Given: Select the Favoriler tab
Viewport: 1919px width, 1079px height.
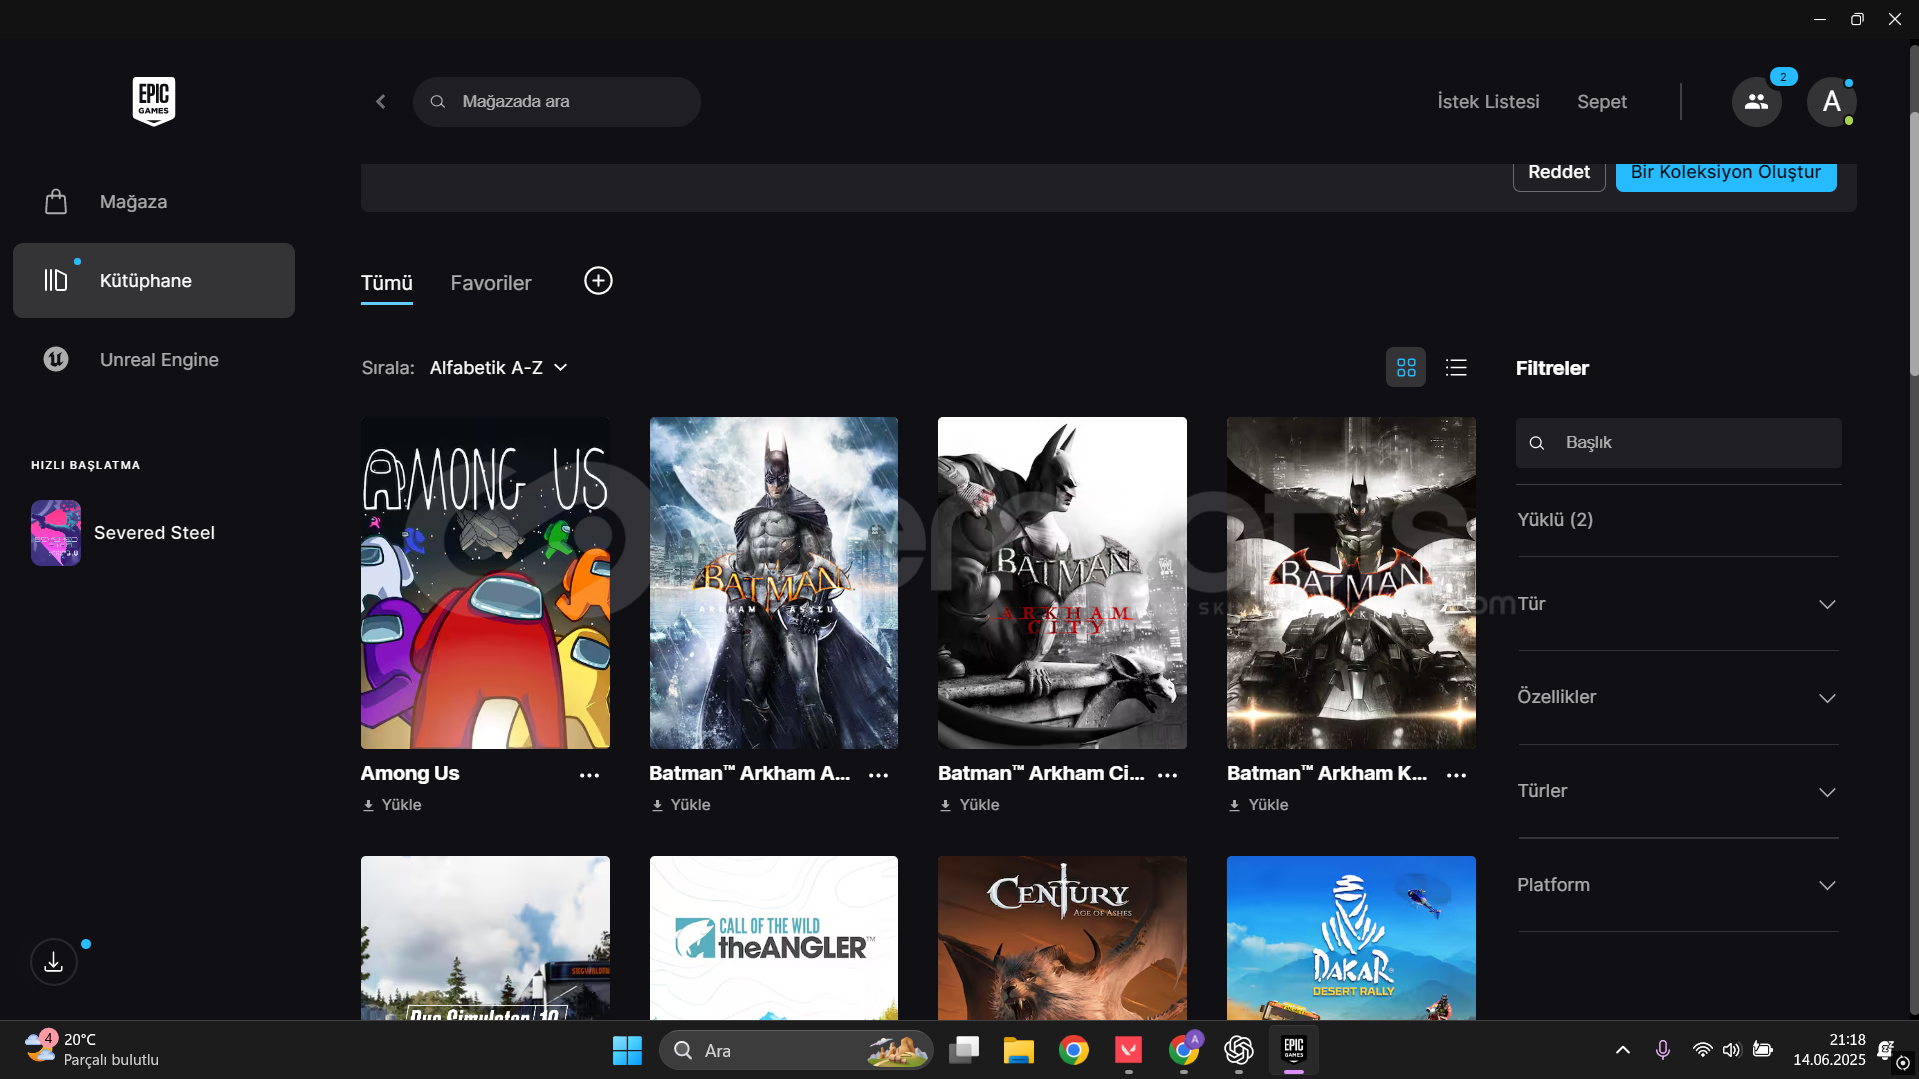Looking at the screenshot, I should pyautogui.click(x=491, y=283).
